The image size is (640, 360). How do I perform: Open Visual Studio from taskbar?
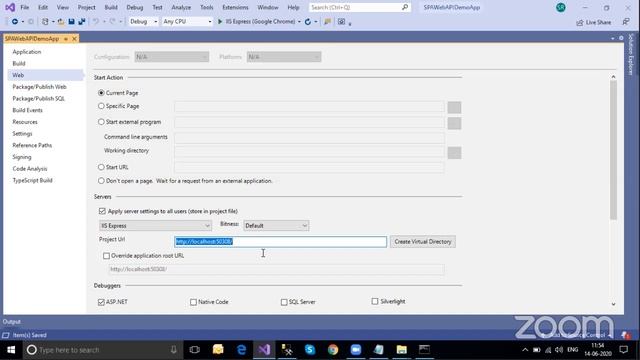[264, 350]
